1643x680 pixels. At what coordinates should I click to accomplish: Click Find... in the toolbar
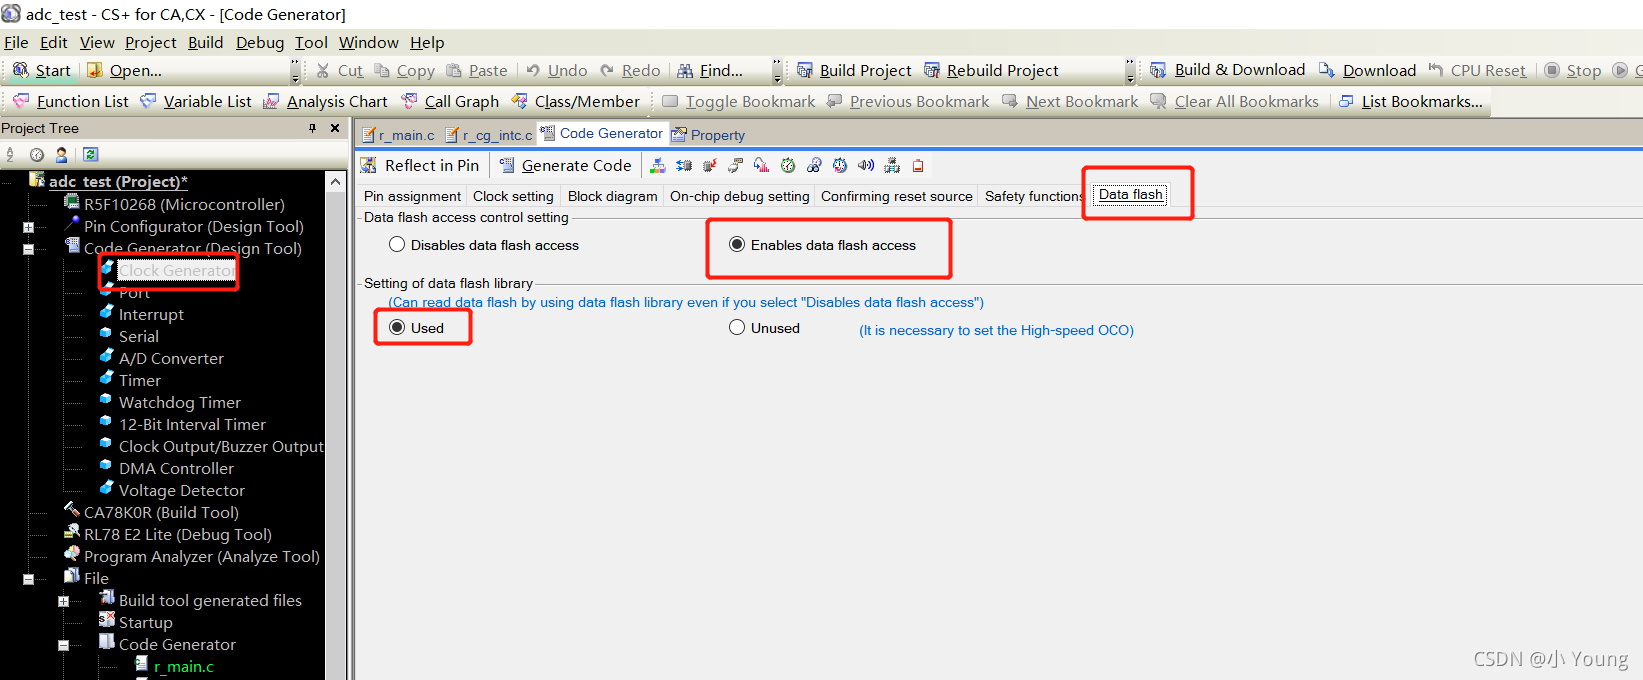point(710,70)
